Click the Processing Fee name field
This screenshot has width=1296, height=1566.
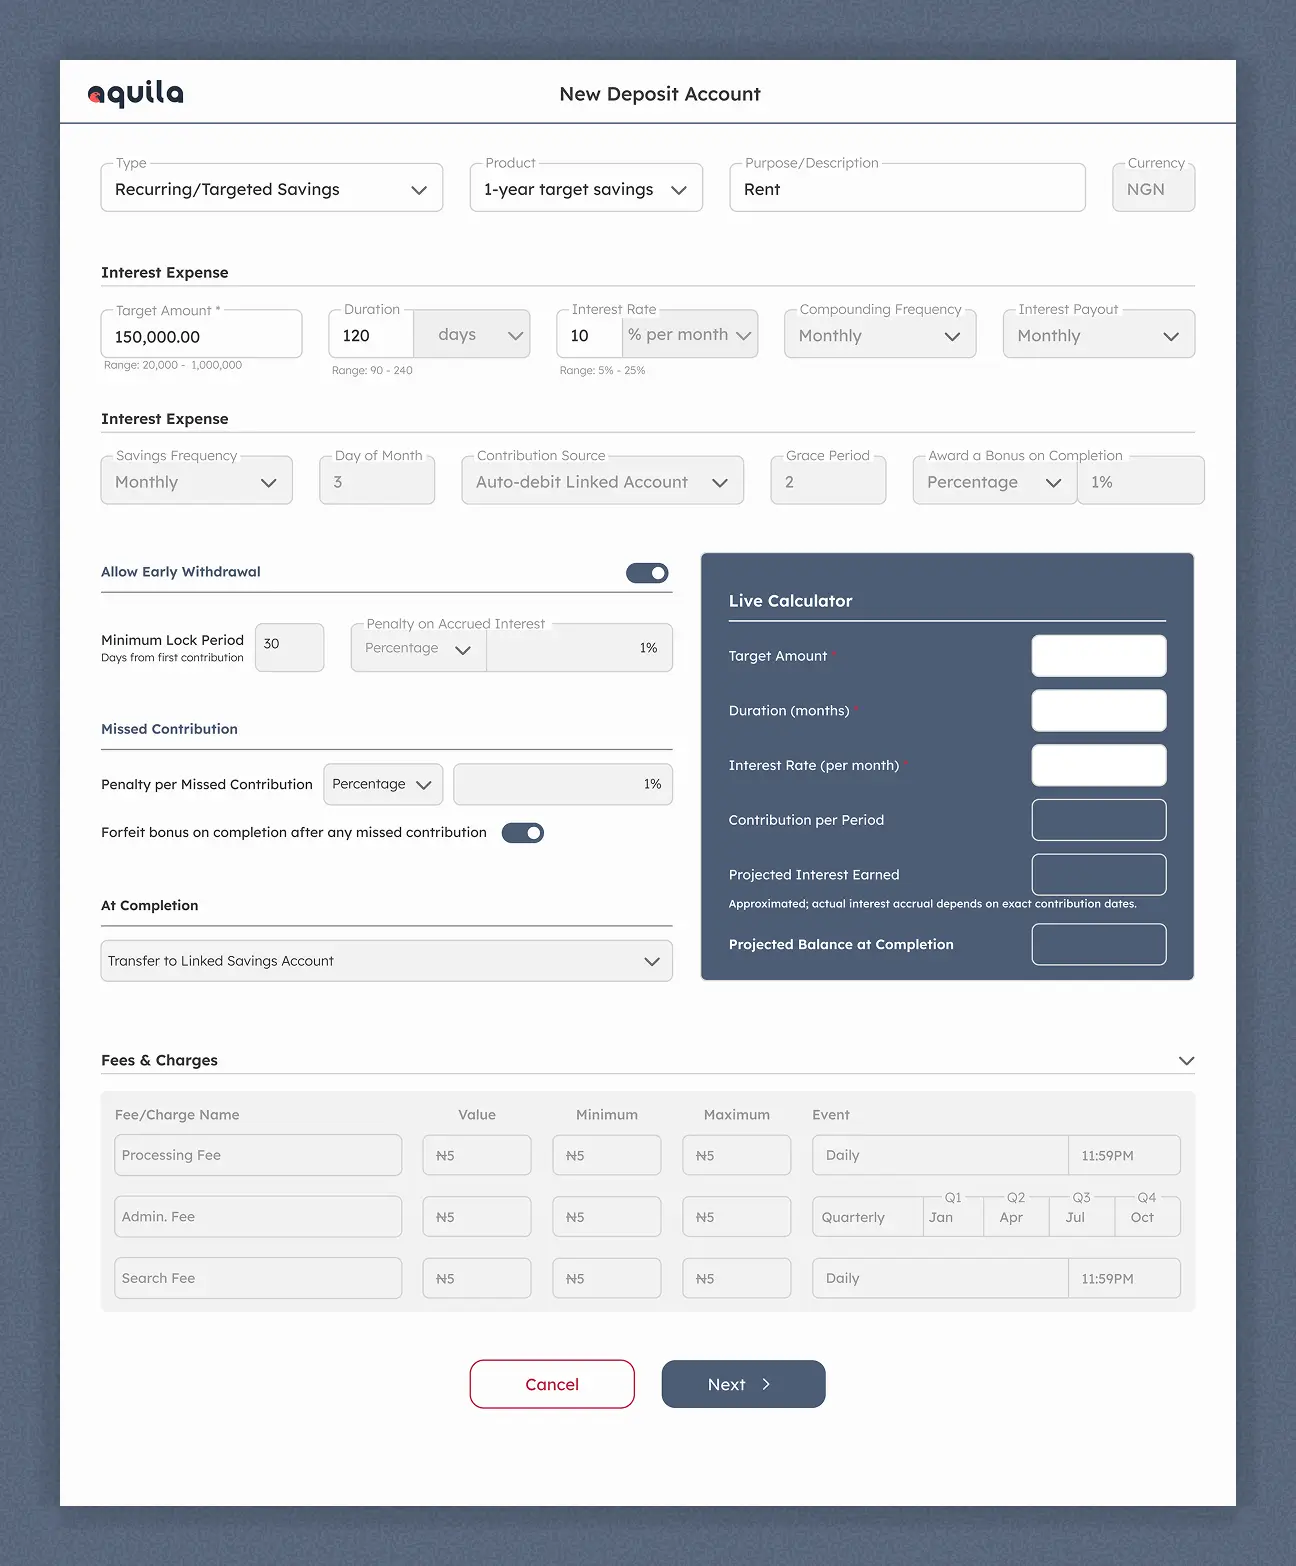point(258,1155)
